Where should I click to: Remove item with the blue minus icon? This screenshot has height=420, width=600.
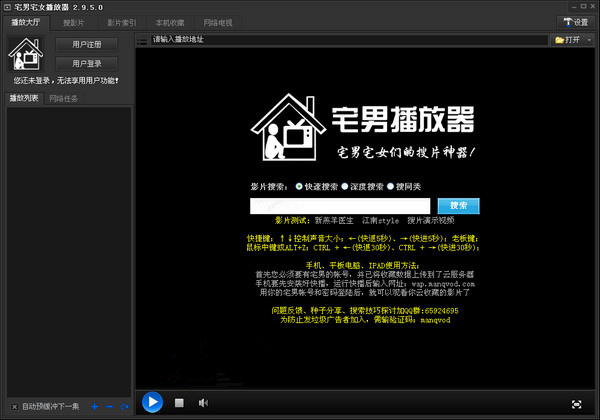(109, 407)
